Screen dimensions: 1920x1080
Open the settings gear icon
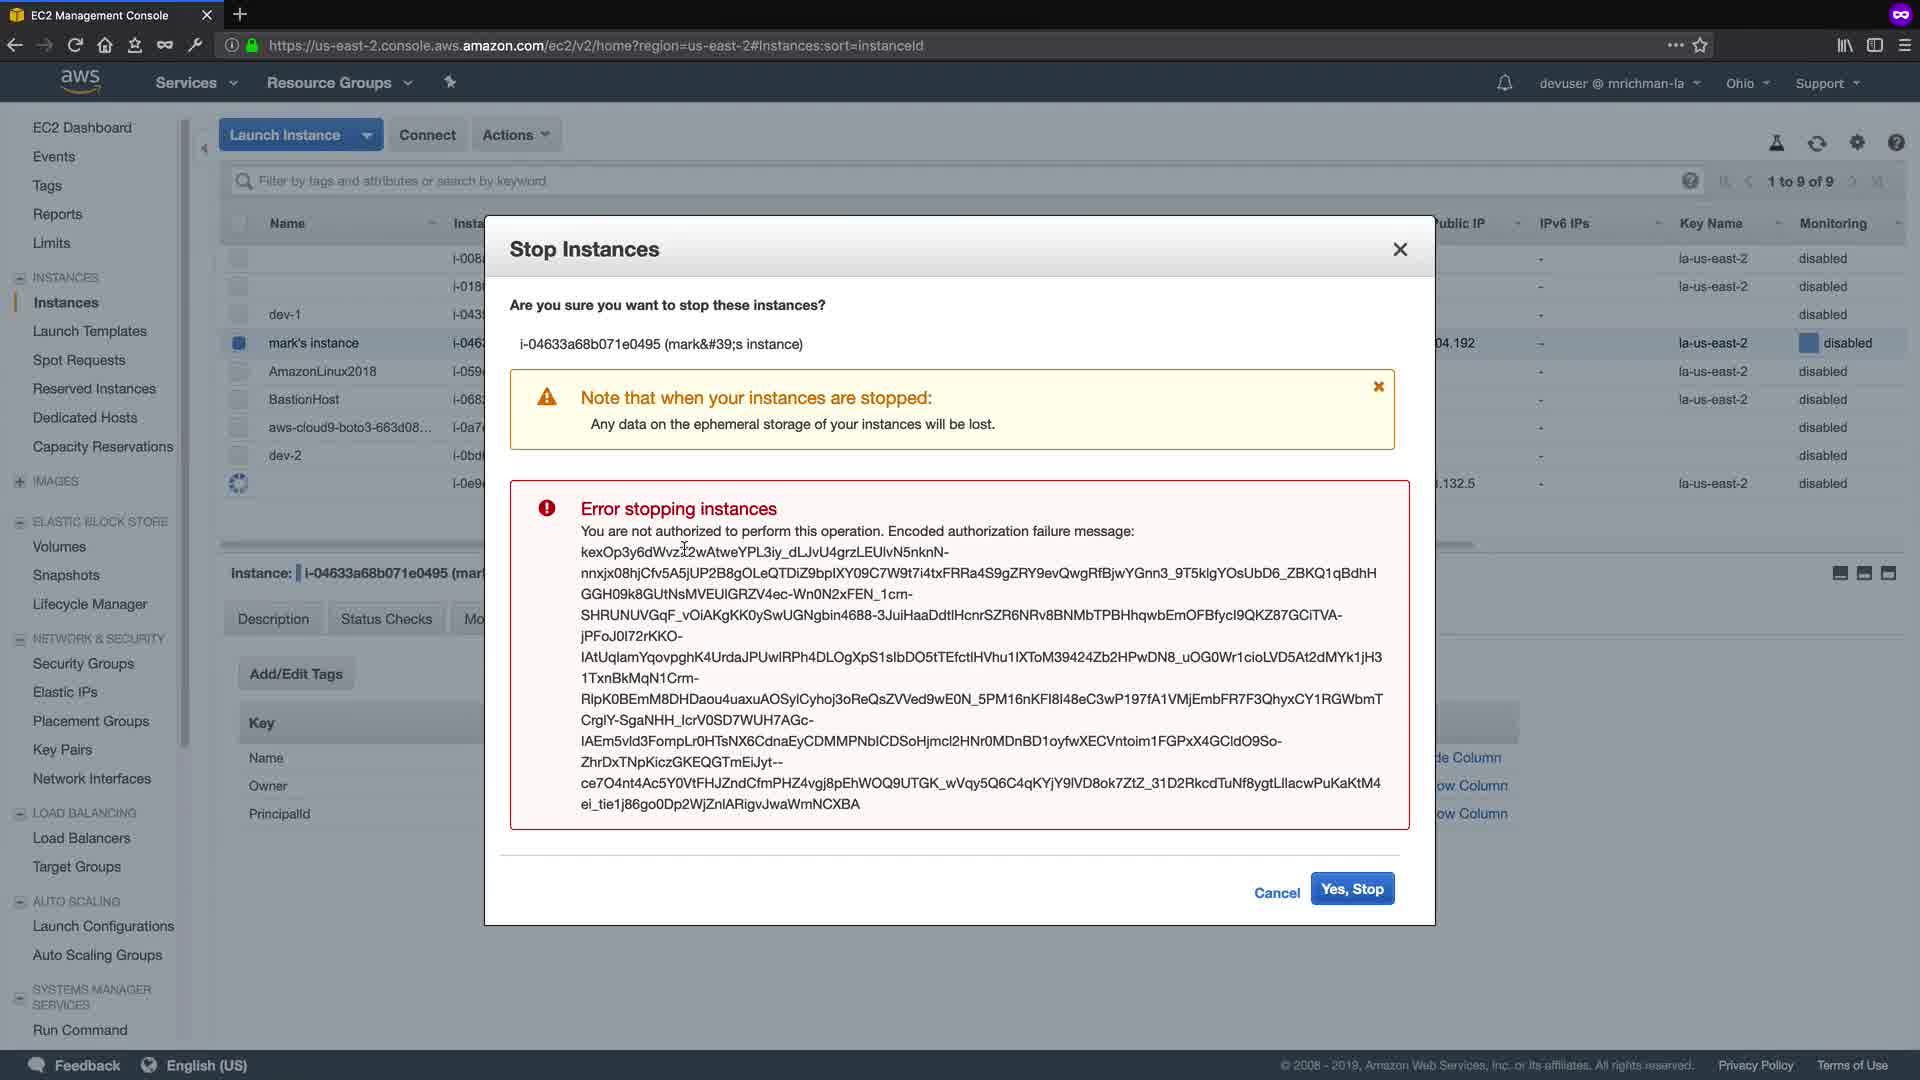point(1857,143)
